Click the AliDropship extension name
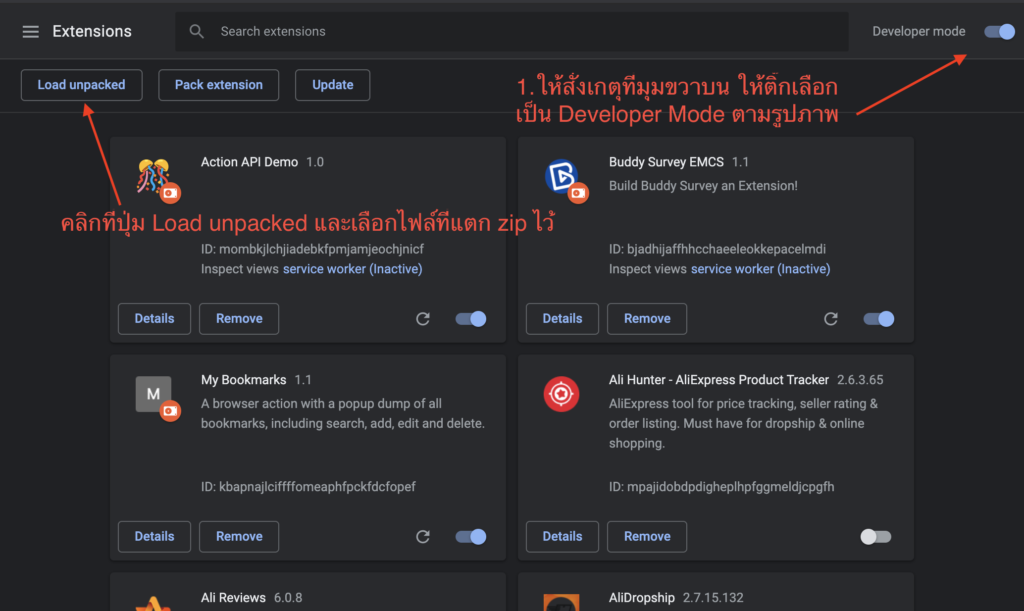Screen dimensions: 1024x611 [641, 598]
